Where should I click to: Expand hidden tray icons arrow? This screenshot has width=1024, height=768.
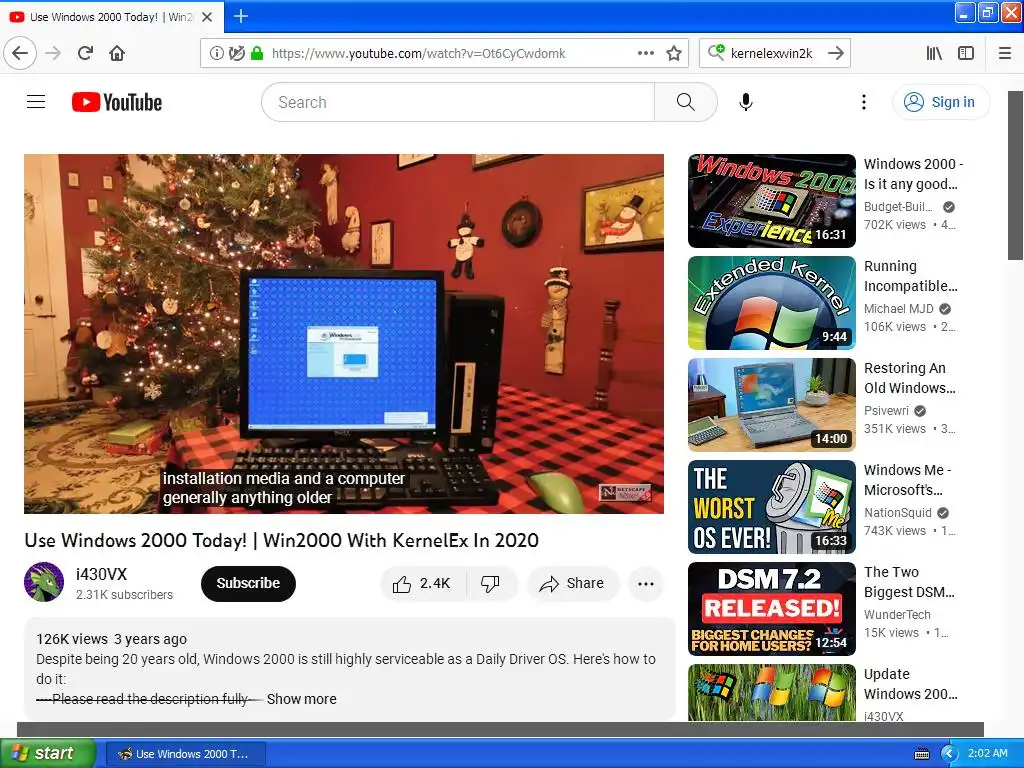click(x=949, y=754)
